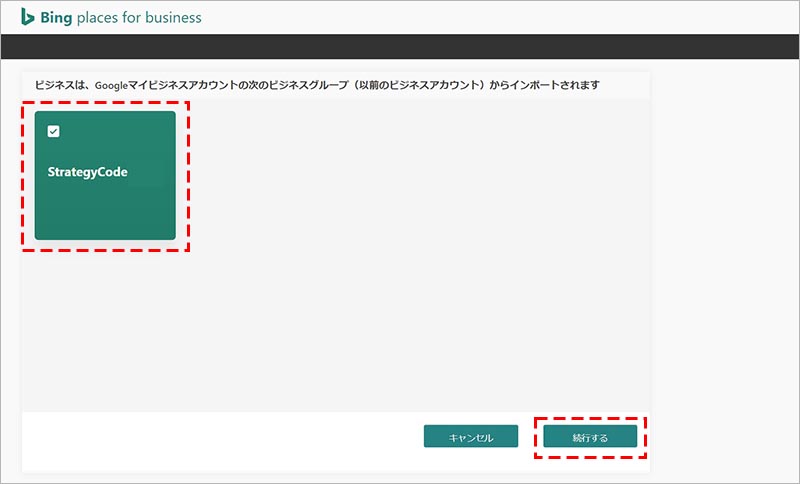Screen dimensions: 800x484
Task: Click the "places for business" header text
Action: pyautogui.click(x=139, y=17)
